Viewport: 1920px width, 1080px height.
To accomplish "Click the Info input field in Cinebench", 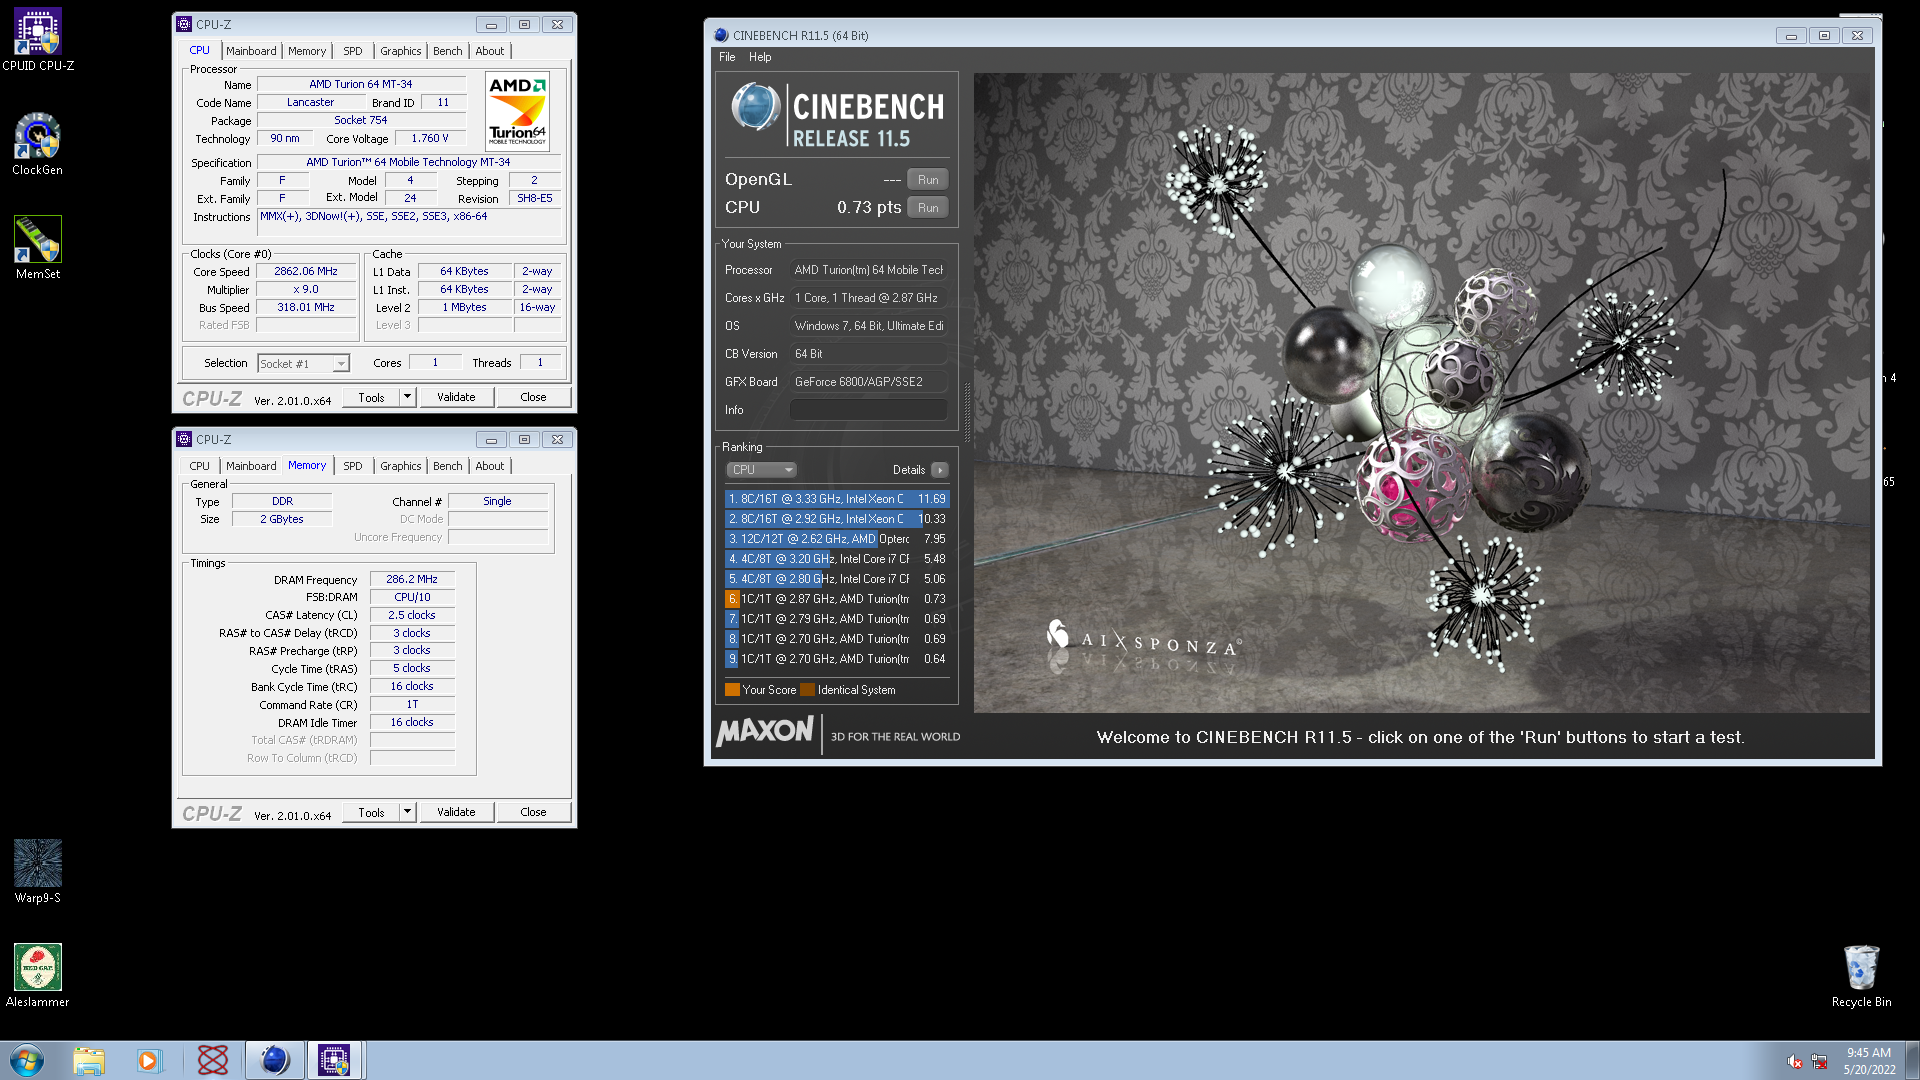I will pos(869,410).
